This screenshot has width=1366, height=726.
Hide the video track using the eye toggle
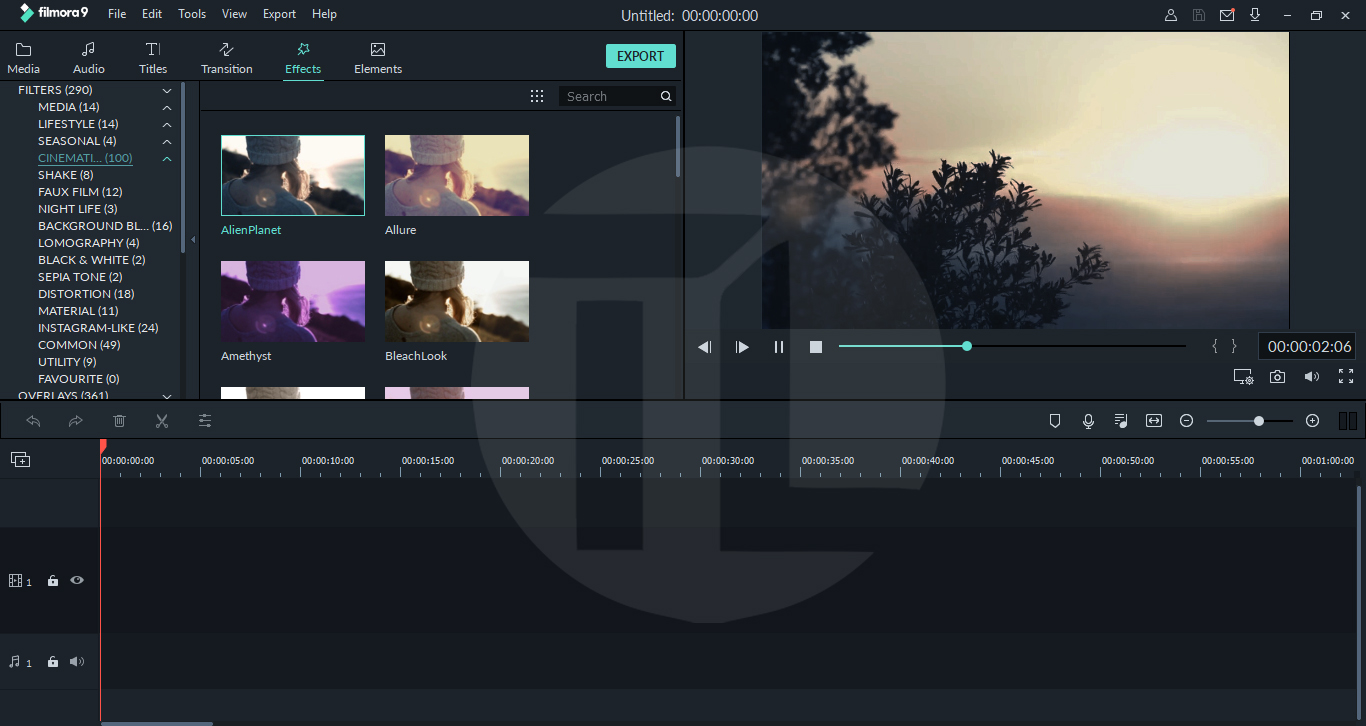click(76, 580)
